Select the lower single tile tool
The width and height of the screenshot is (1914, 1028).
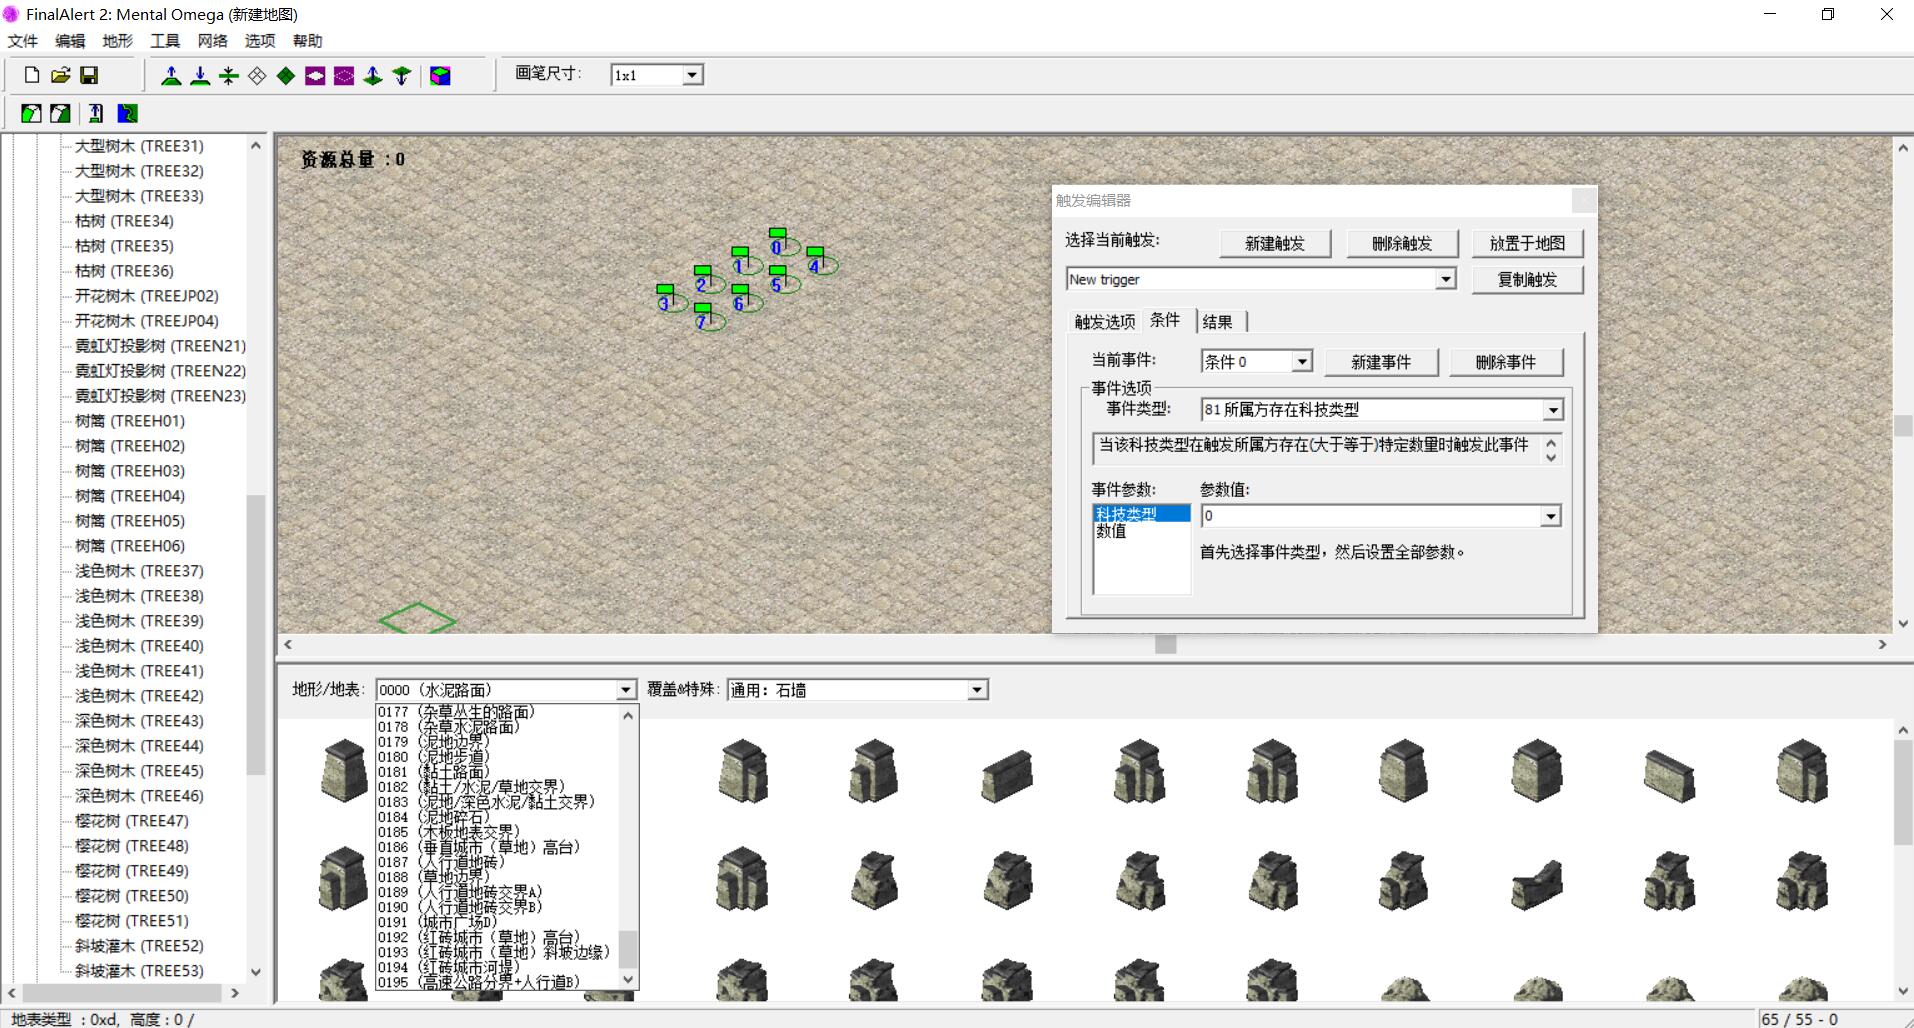[402, 75]
